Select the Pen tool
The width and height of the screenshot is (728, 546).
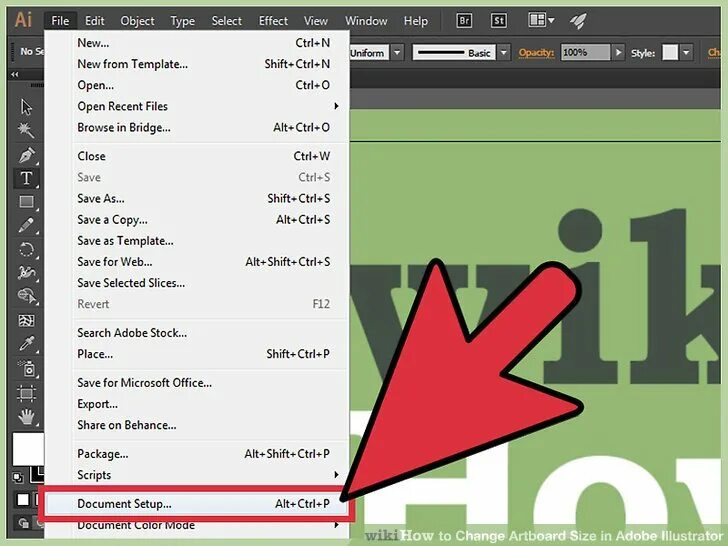coord(26,155)
